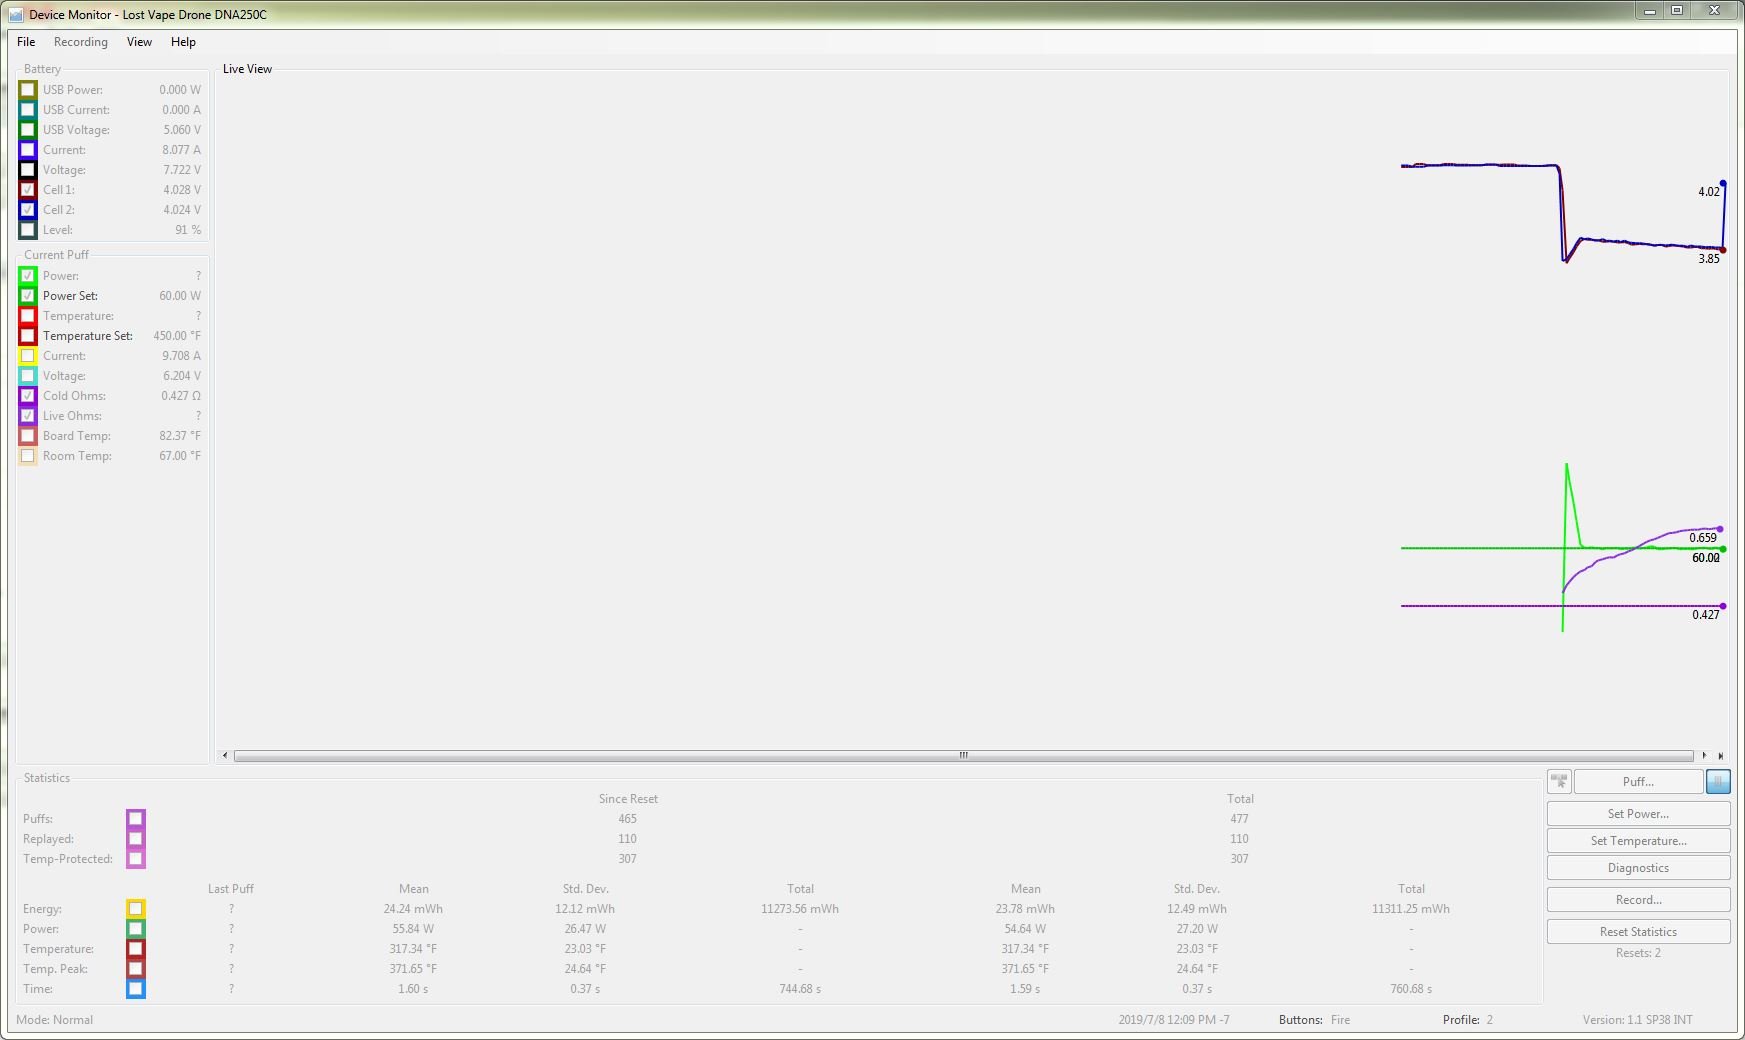Image resolution: width=1745 pixels, height=1040 pixels.
Task: Click the pause button beside Puff
Action: (1718, 782)
